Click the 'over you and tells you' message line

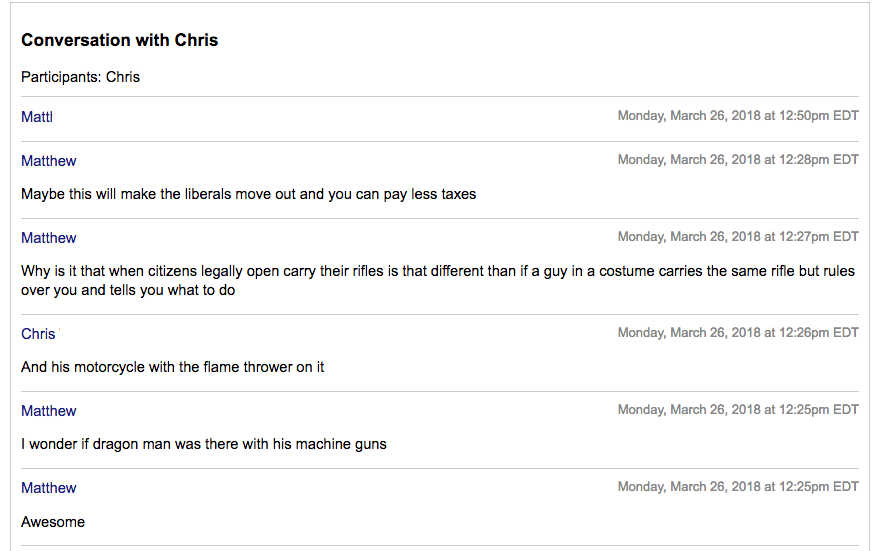[128, 291]
